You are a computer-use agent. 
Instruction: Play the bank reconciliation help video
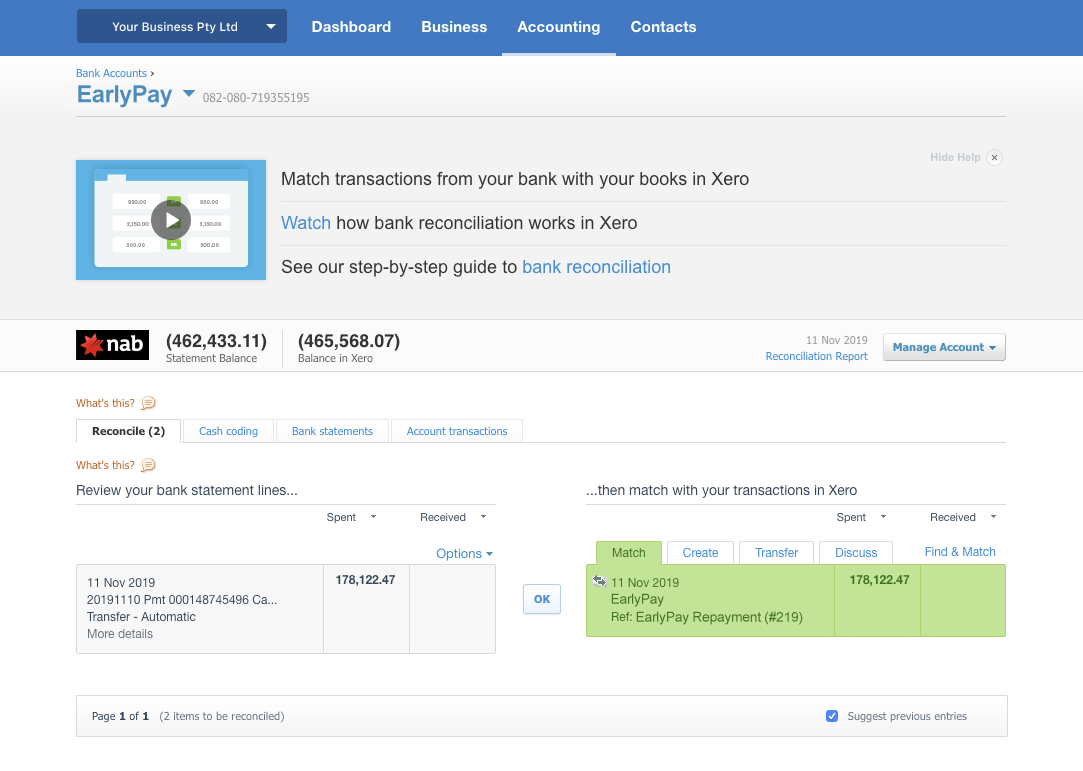pyautogui.click(x=171, y=220)
